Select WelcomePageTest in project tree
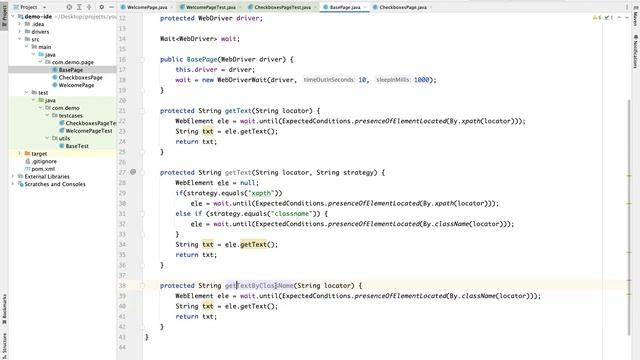 click(x=89, y=131)
